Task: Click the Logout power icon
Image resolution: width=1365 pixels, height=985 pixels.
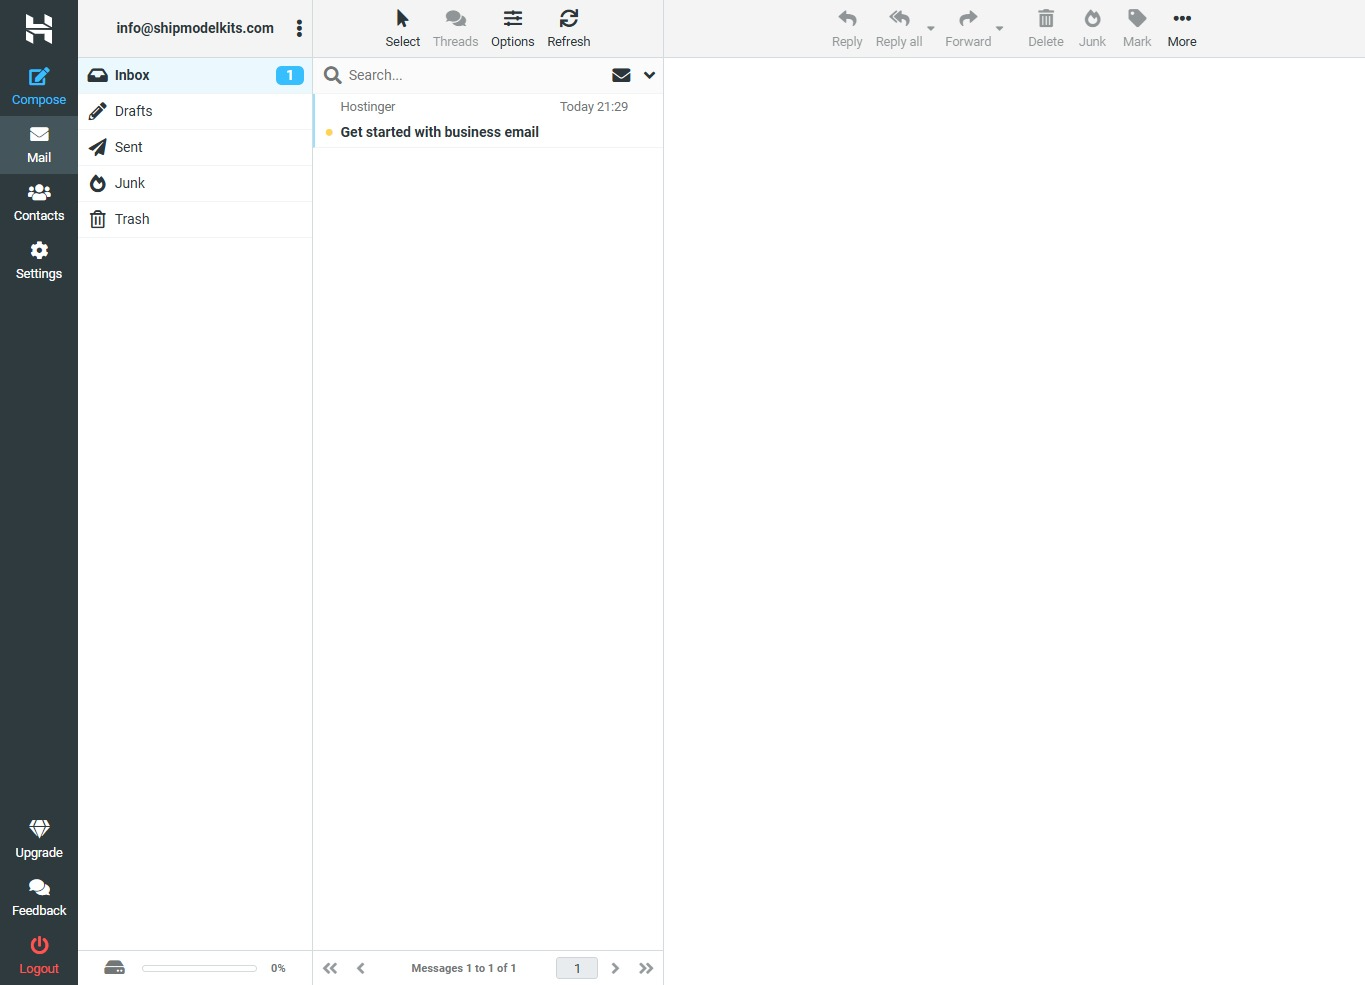Action: pyautogui.click(x=39, y=945)
